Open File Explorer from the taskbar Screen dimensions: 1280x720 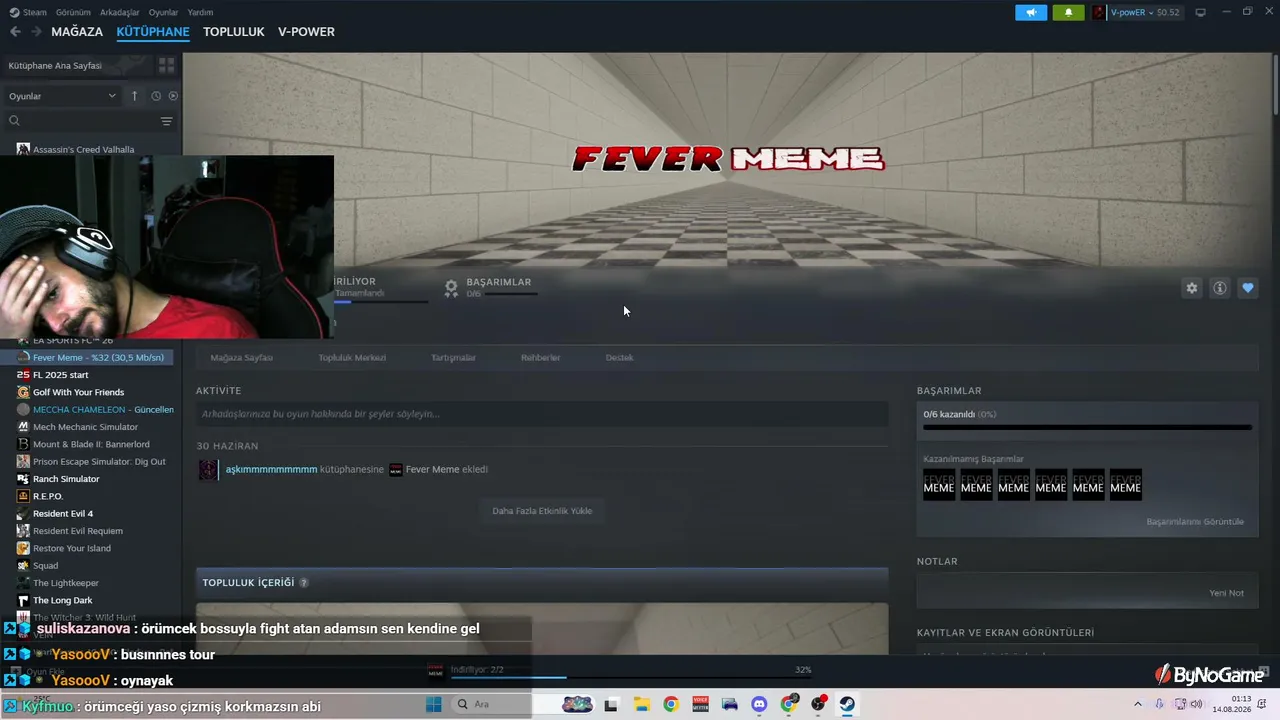(641, 704)
